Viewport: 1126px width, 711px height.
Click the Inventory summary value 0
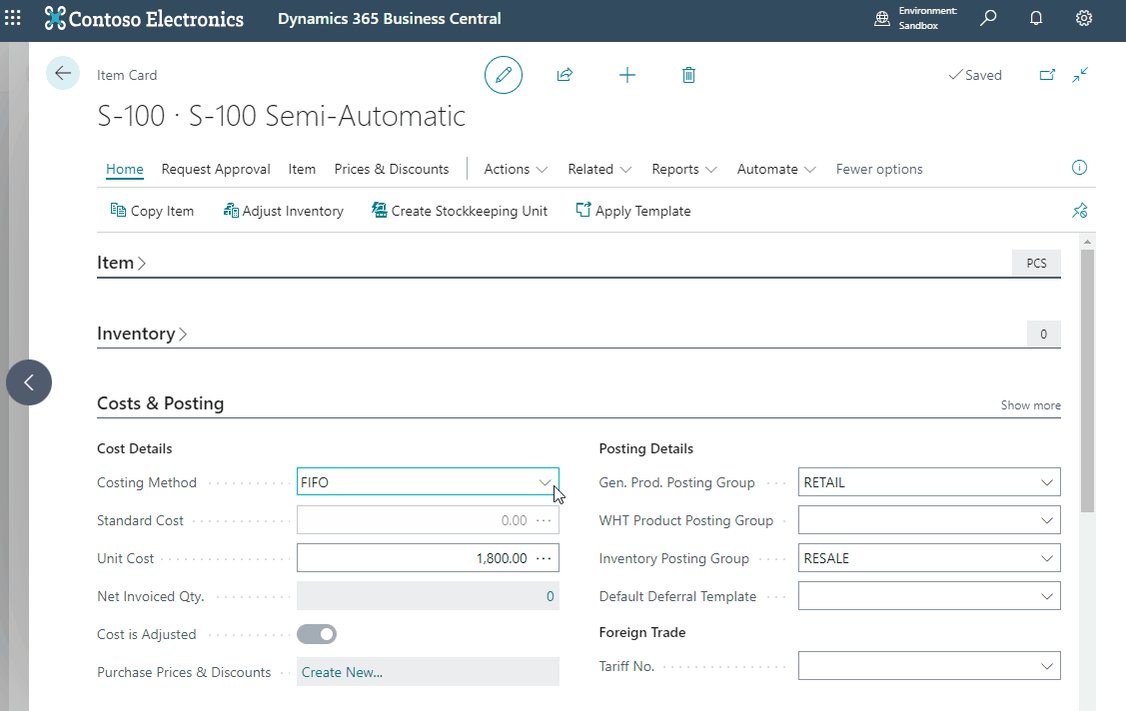coord(1043,334)
